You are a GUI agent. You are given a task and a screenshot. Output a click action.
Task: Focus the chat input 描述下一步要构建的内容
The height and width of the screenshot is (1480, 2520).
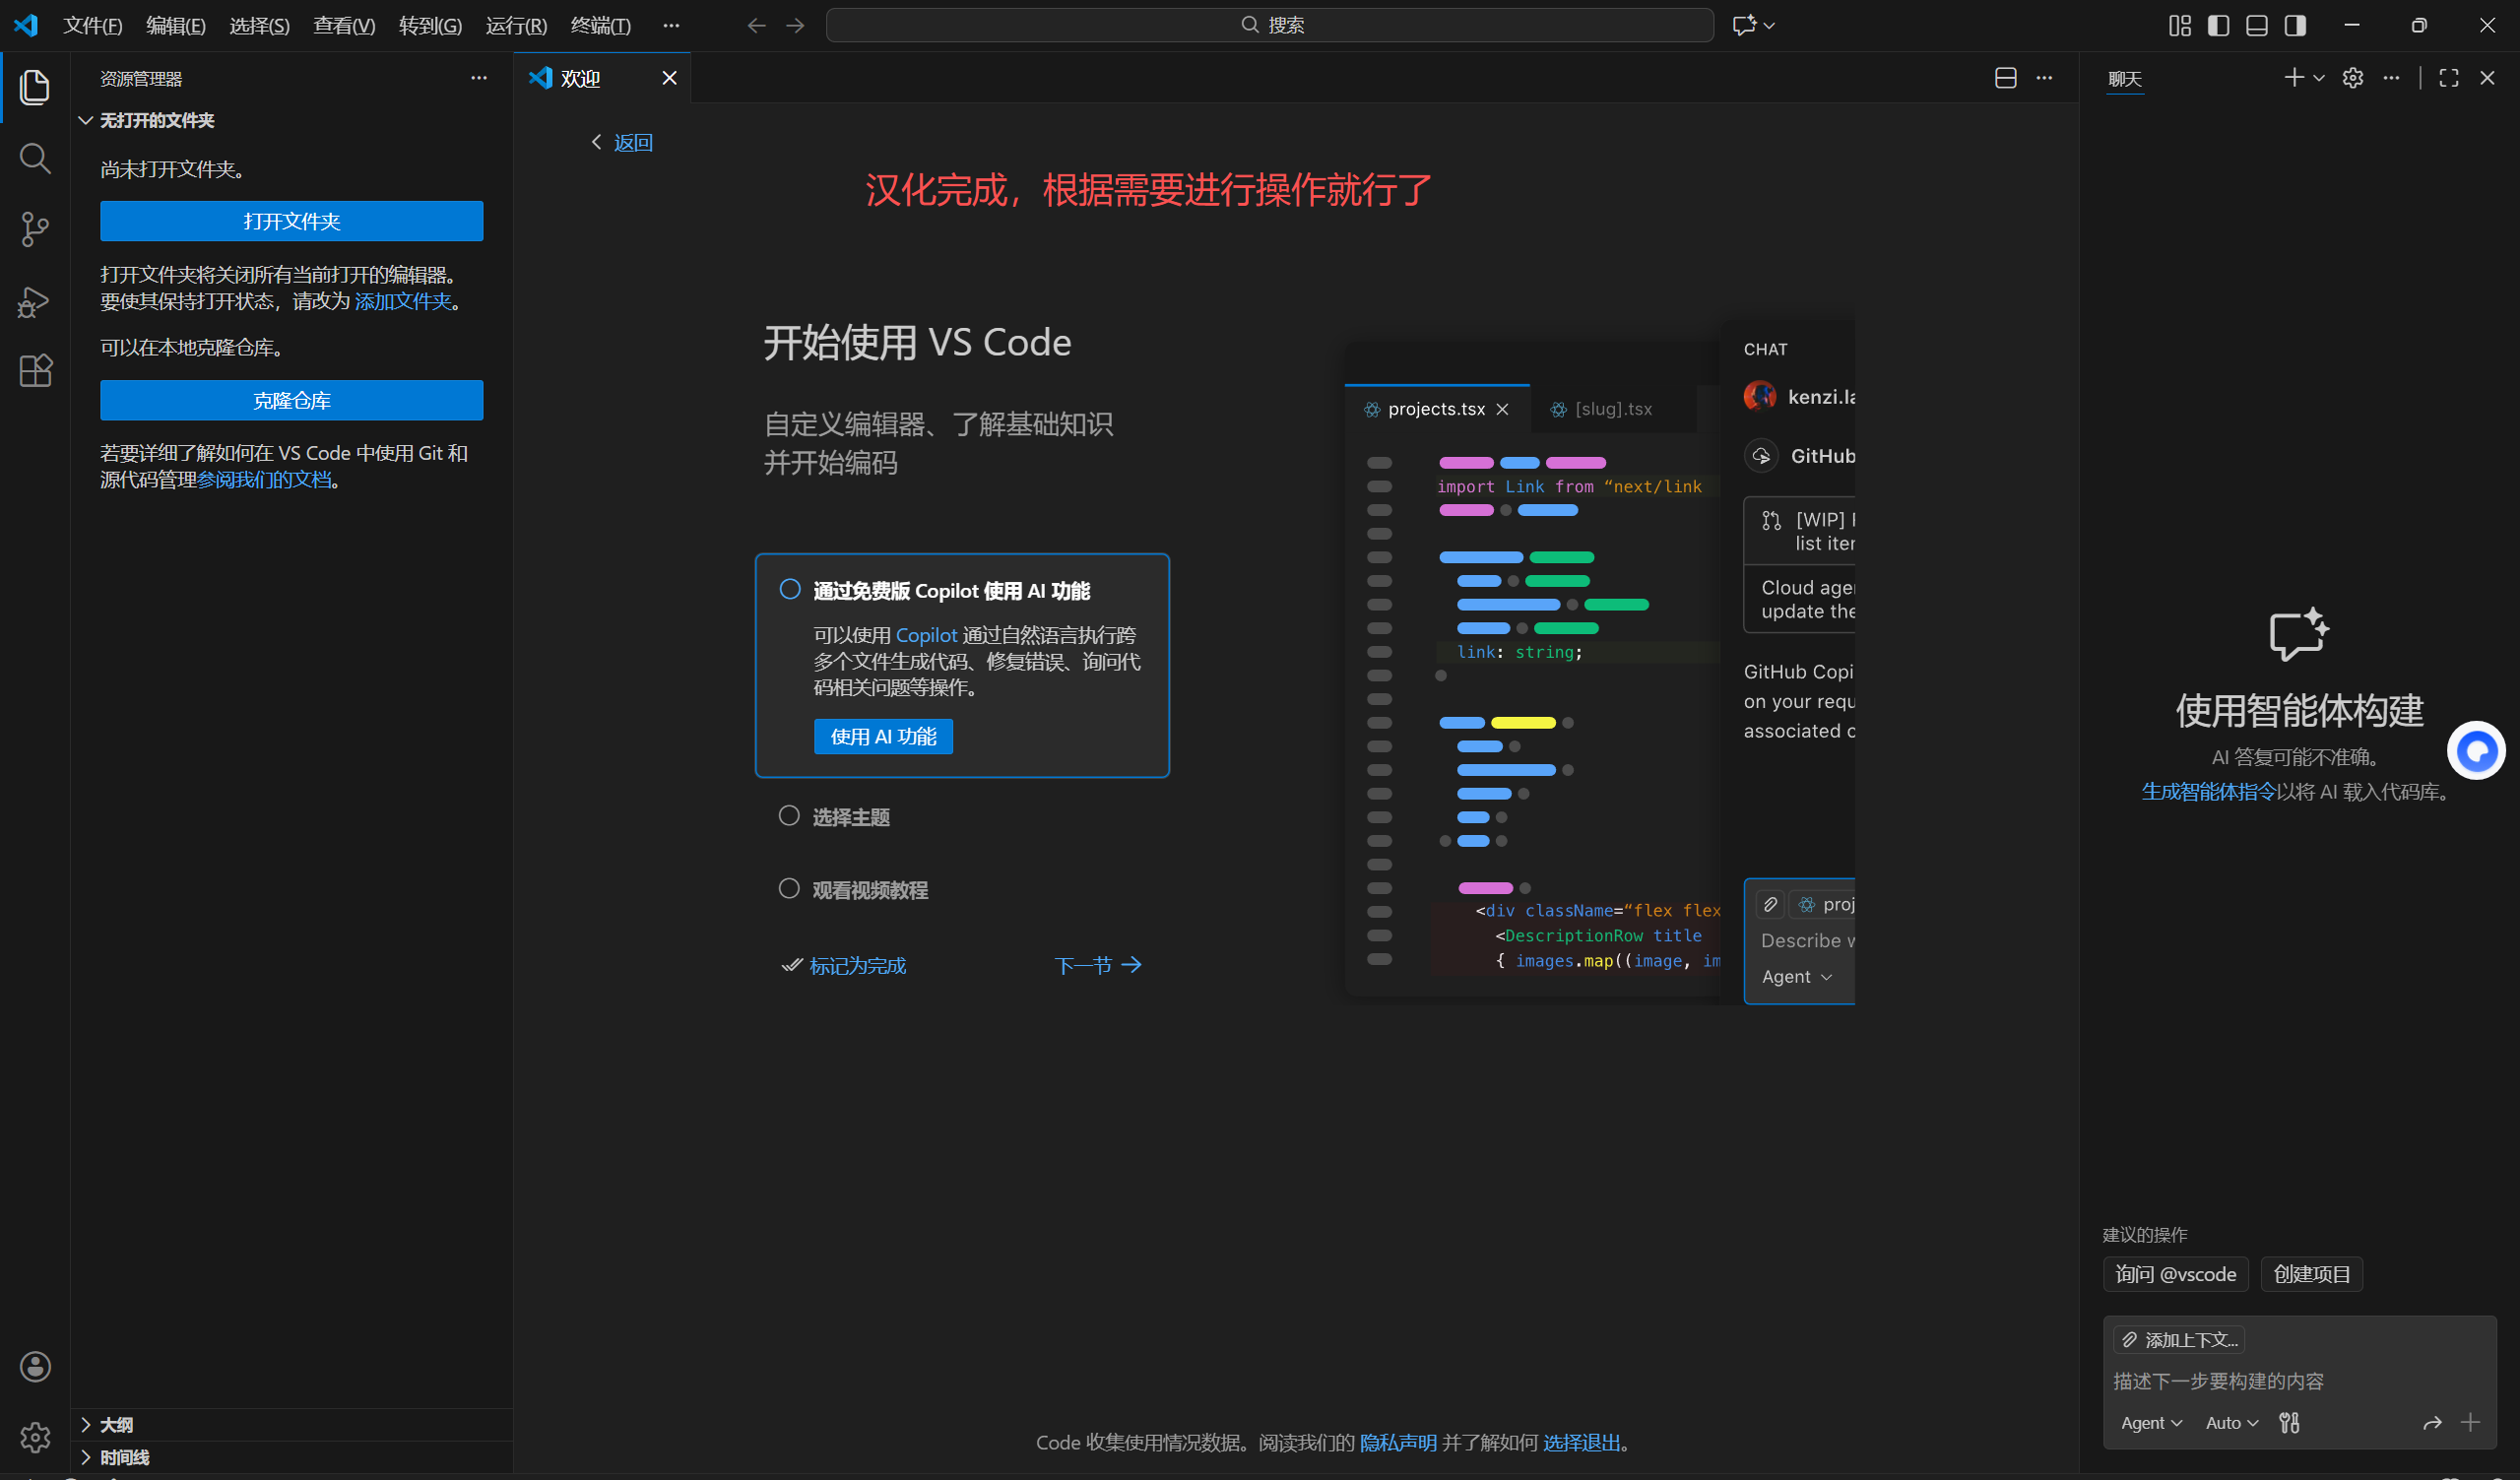(2300, 1381)
